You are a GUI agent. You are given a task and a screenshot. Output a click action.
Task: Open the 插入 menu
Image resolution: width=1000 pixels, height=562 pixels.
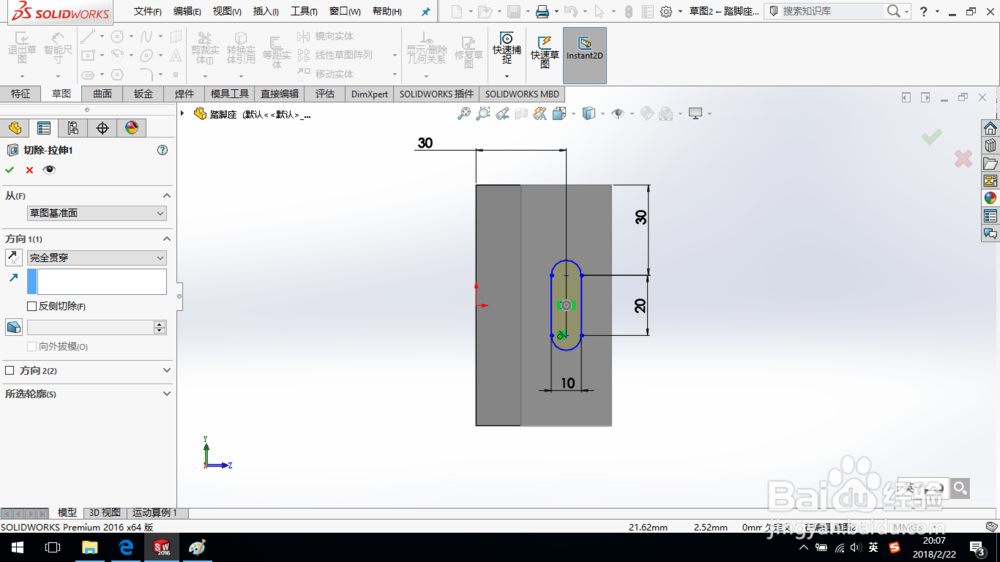(x=265, y=11)
